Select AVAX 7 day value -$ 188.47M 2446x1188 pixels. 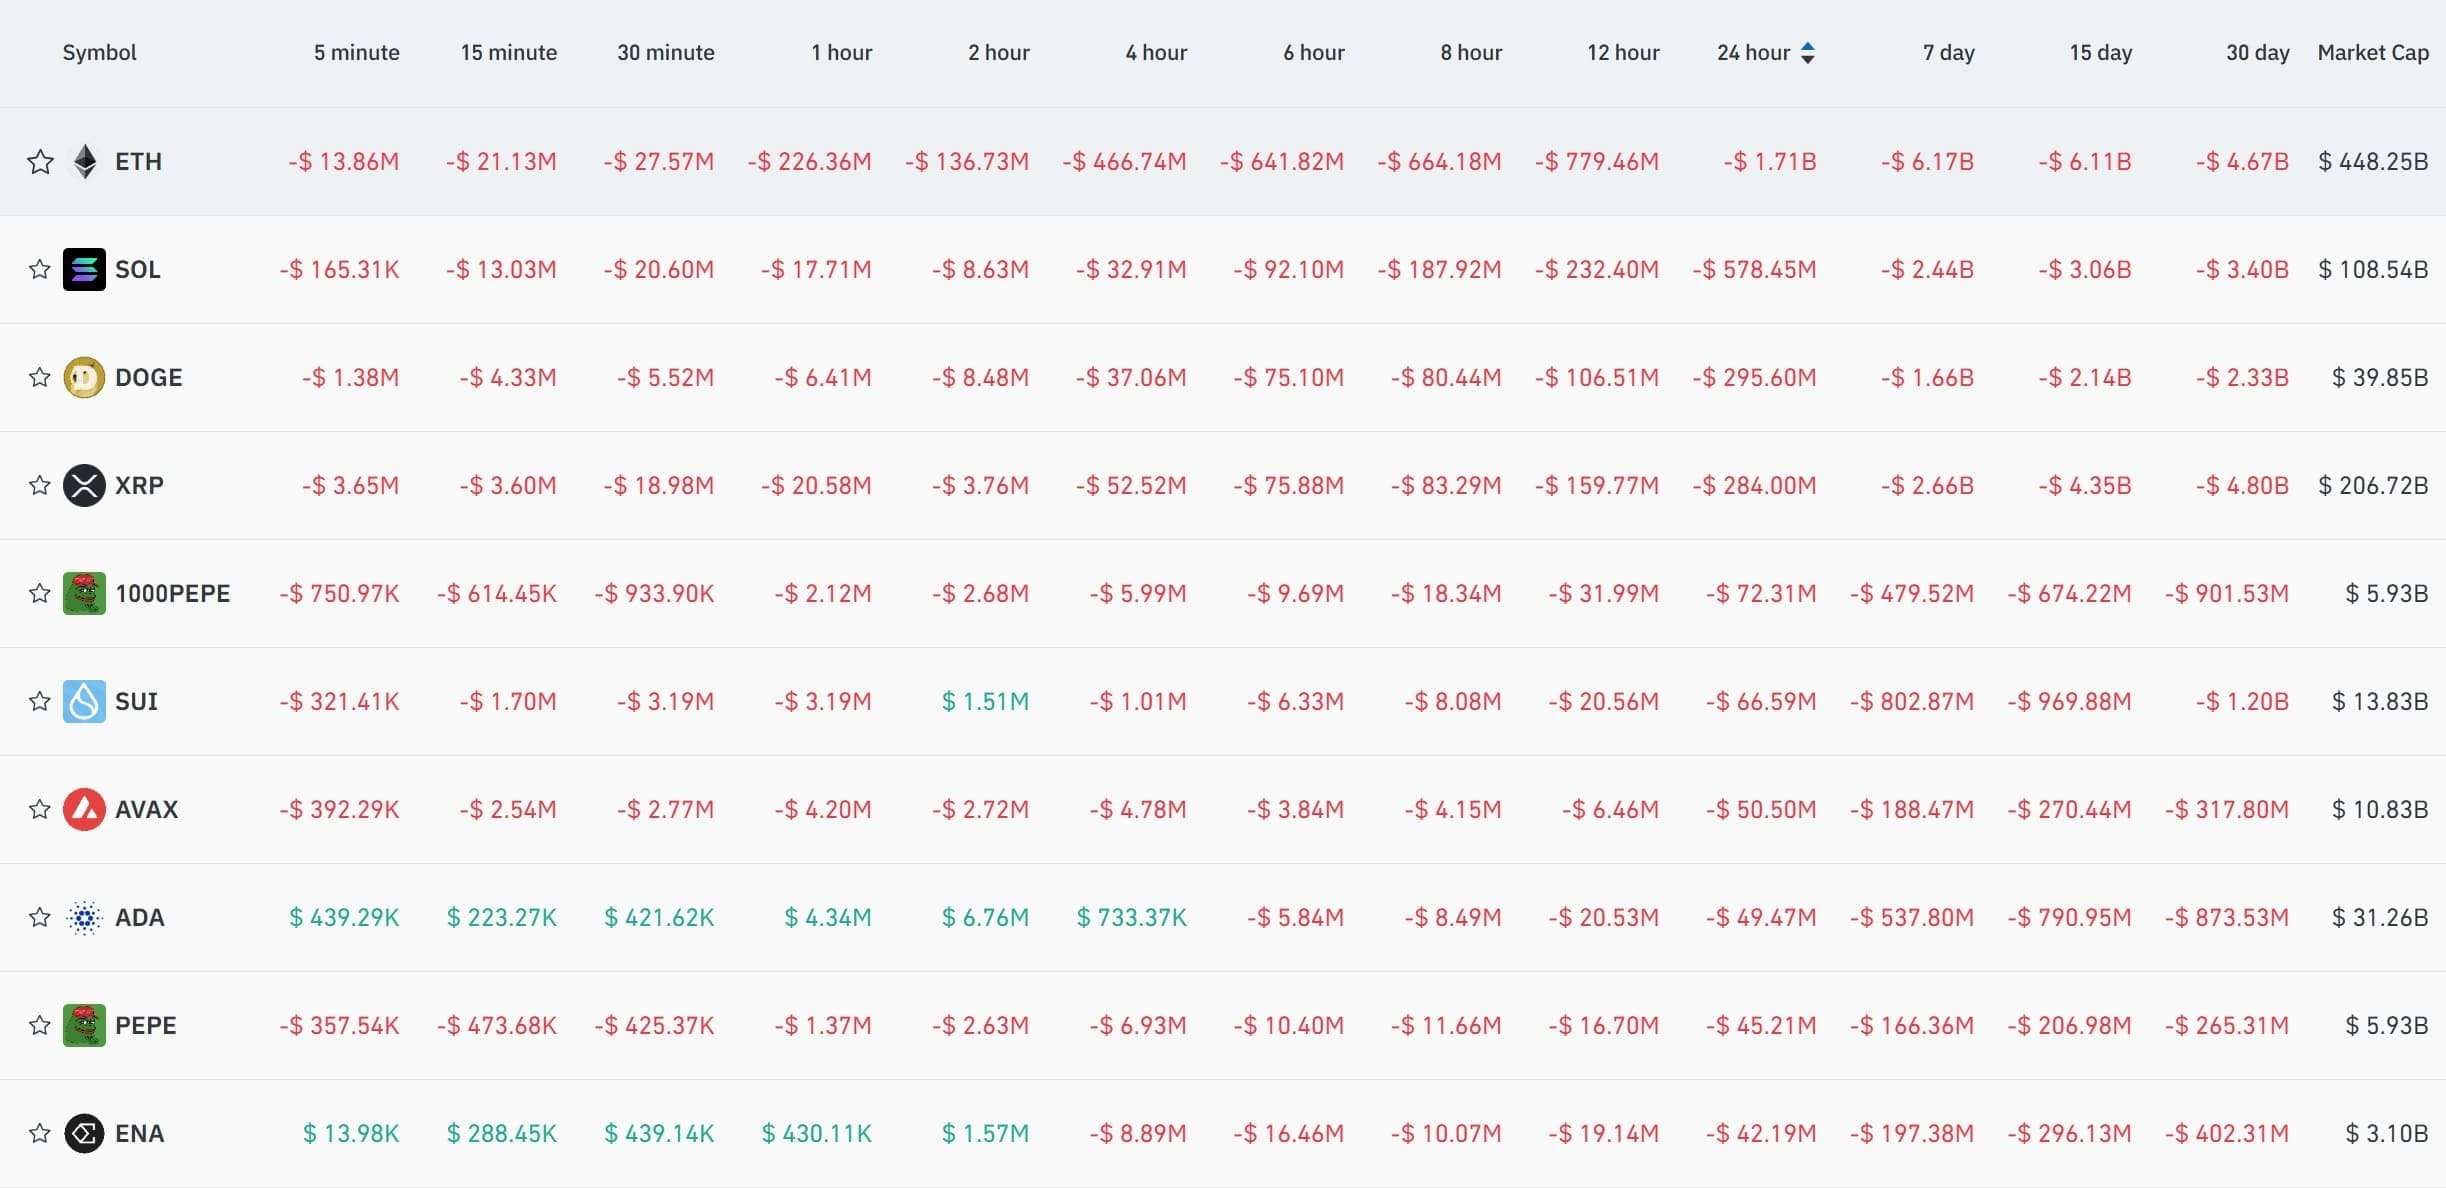1912,810
